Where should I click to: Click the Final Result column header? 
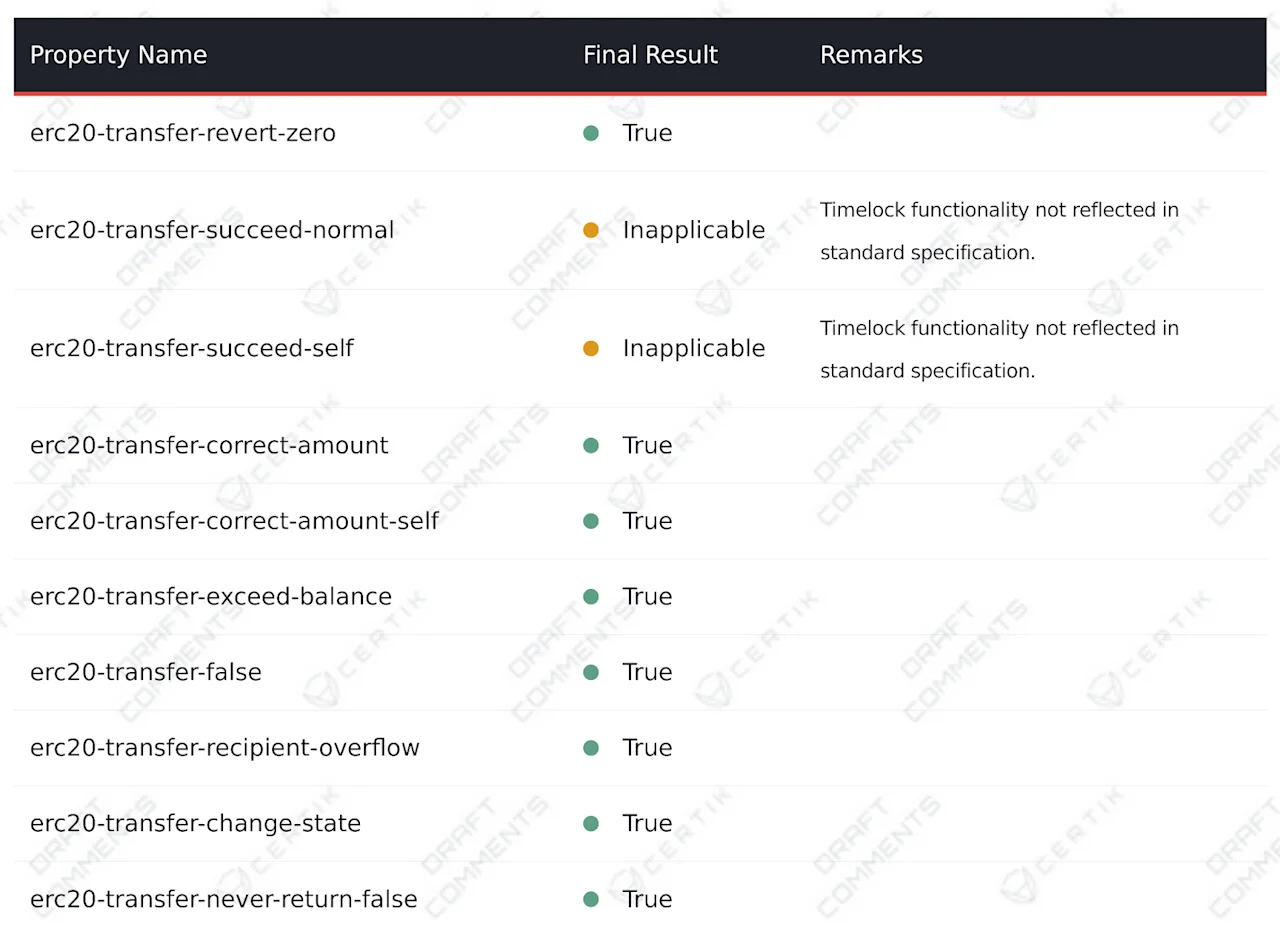pos(651,55)
